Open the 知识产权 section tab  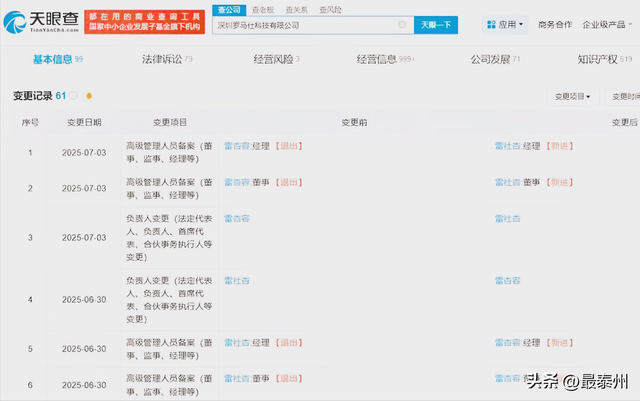tap(604, 60)
